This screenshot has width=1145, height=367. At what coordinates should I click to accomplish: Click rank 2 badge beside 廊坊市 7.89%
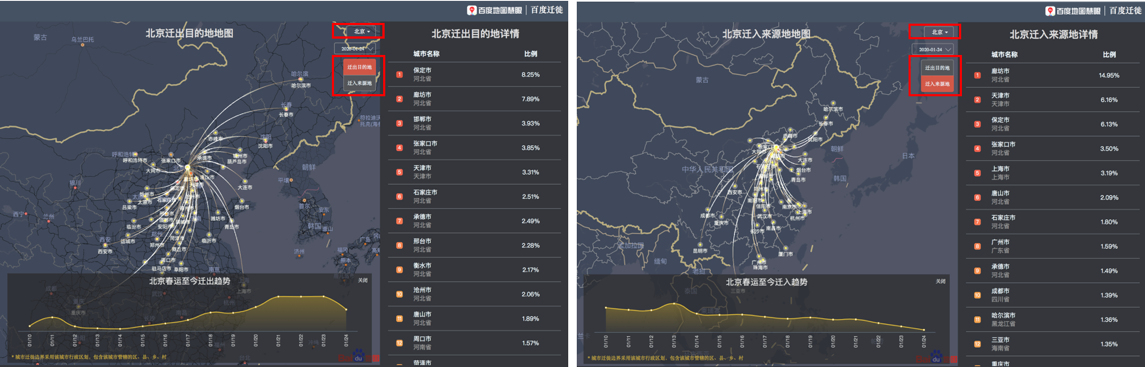pyautogui.click(x=399, y=98)
